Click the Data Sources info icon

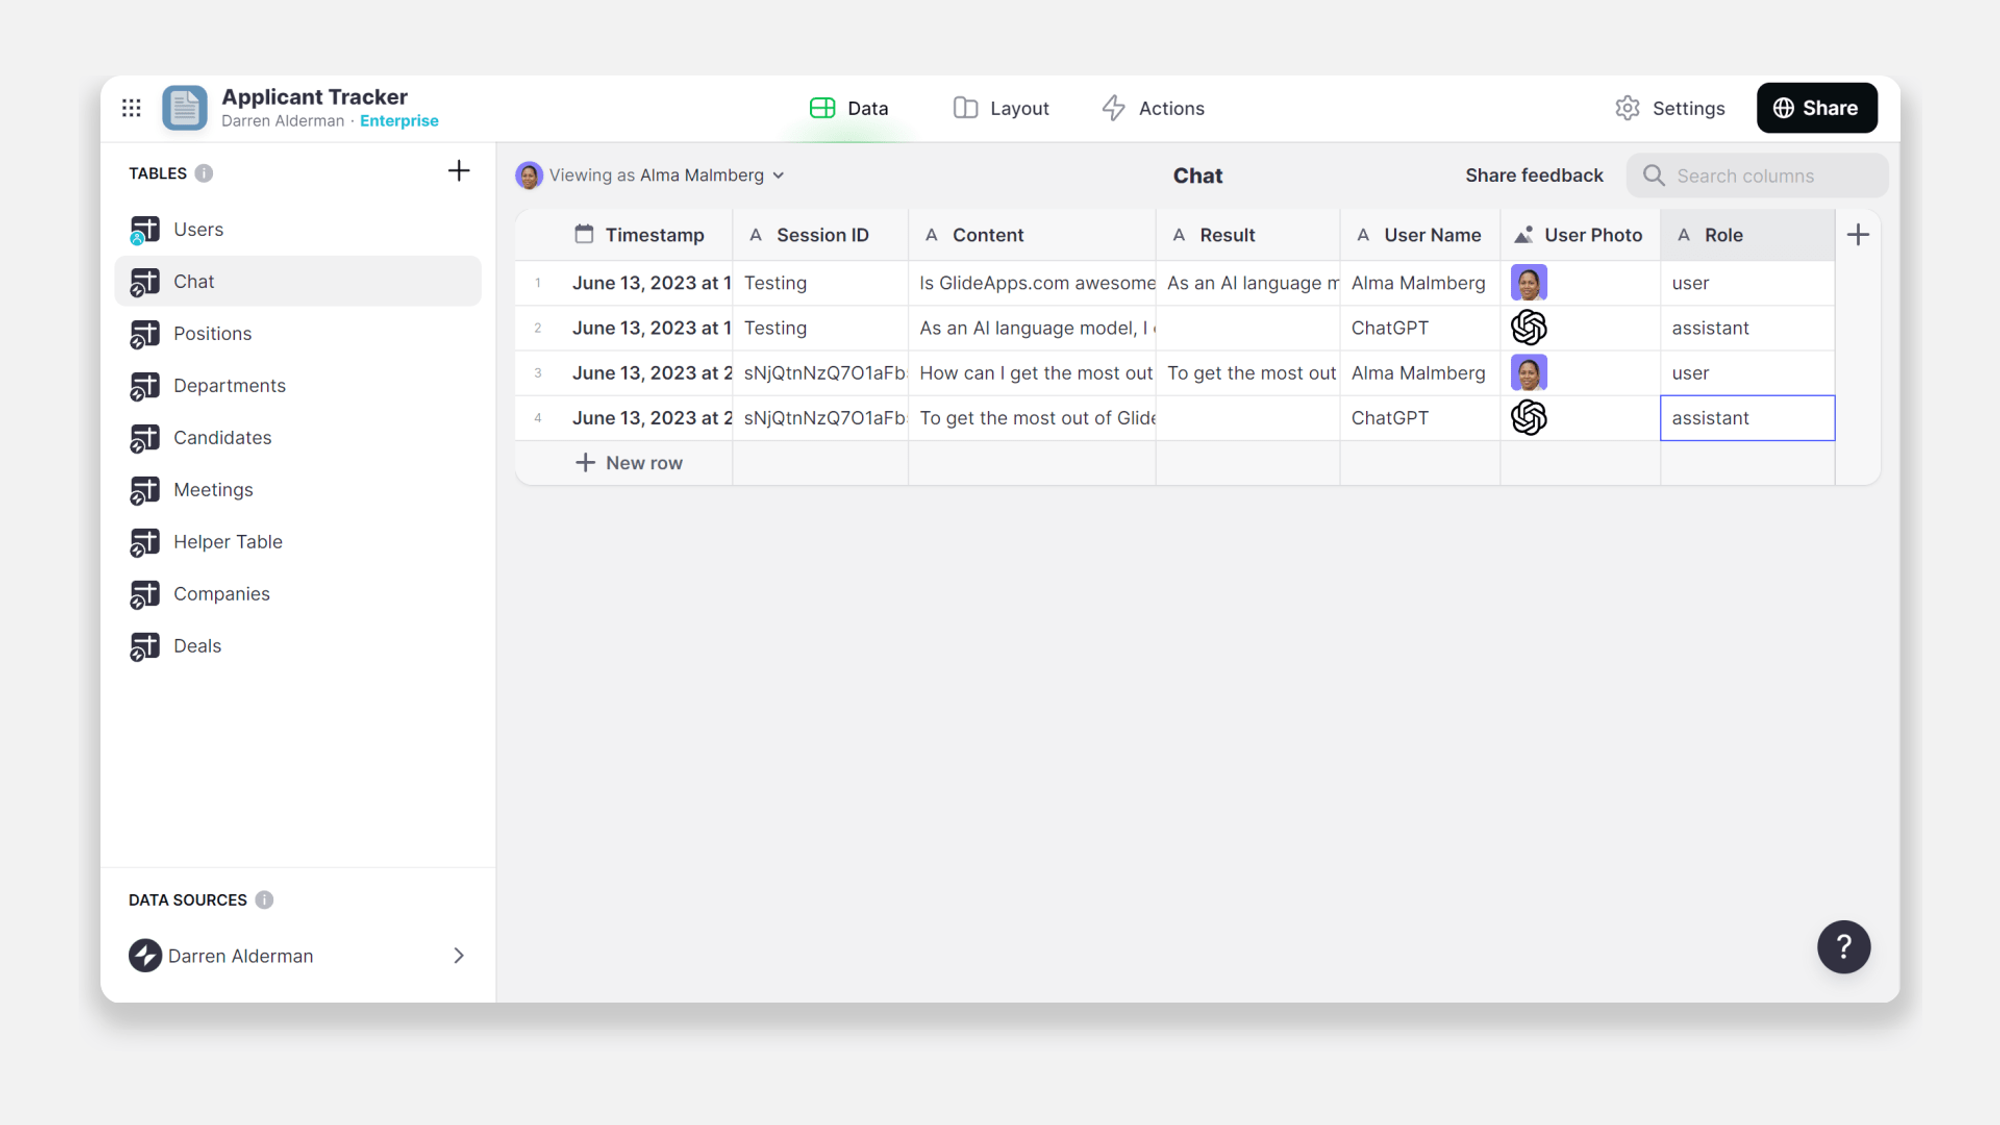[264, 900]
